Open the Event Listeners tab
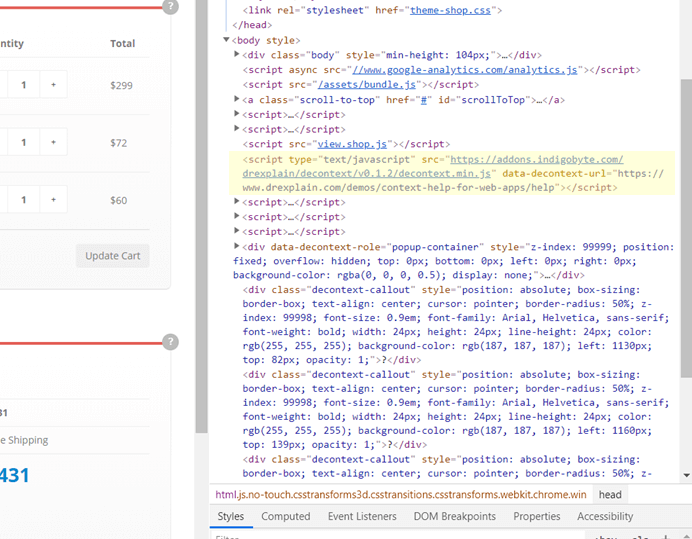The width and height of the screenshot is (692, 539). click(x=362, y=516)
